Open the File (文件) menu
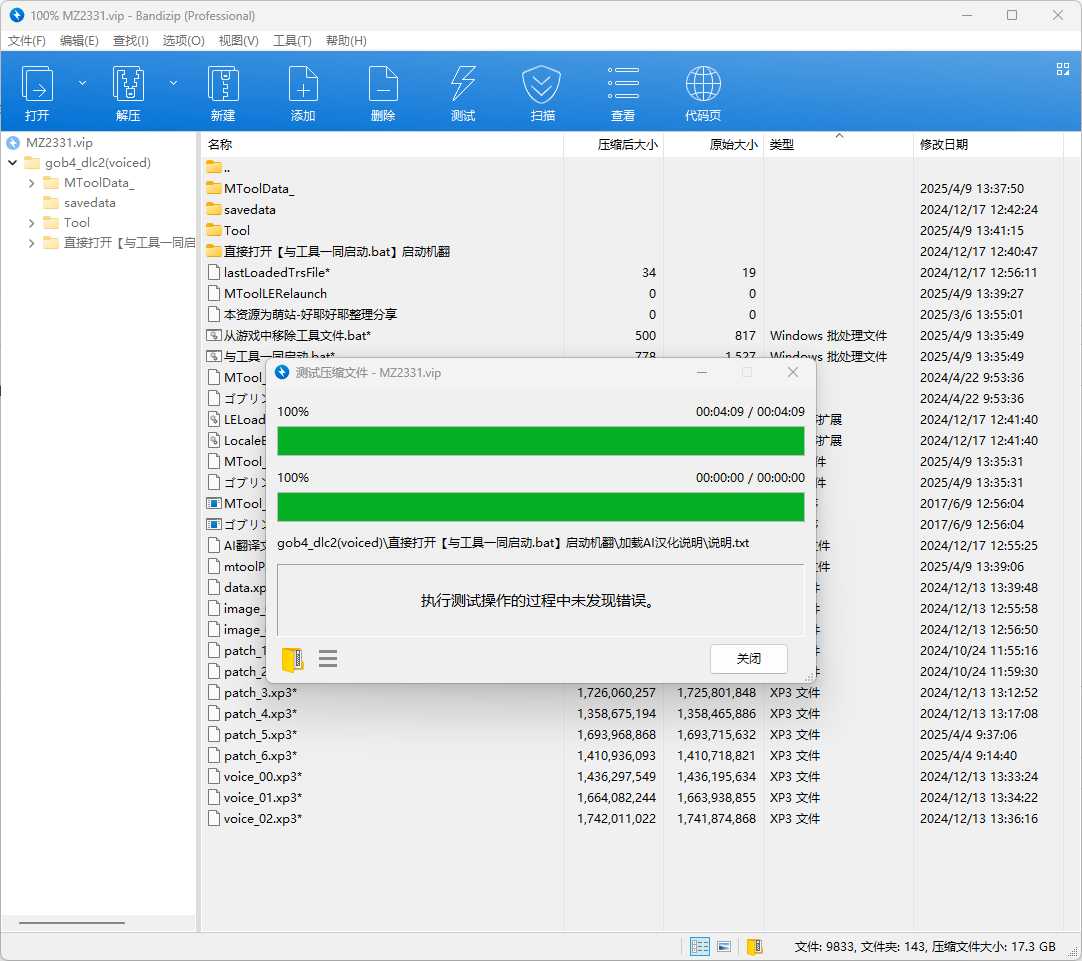1082x961 pixels. click(27, 41)
